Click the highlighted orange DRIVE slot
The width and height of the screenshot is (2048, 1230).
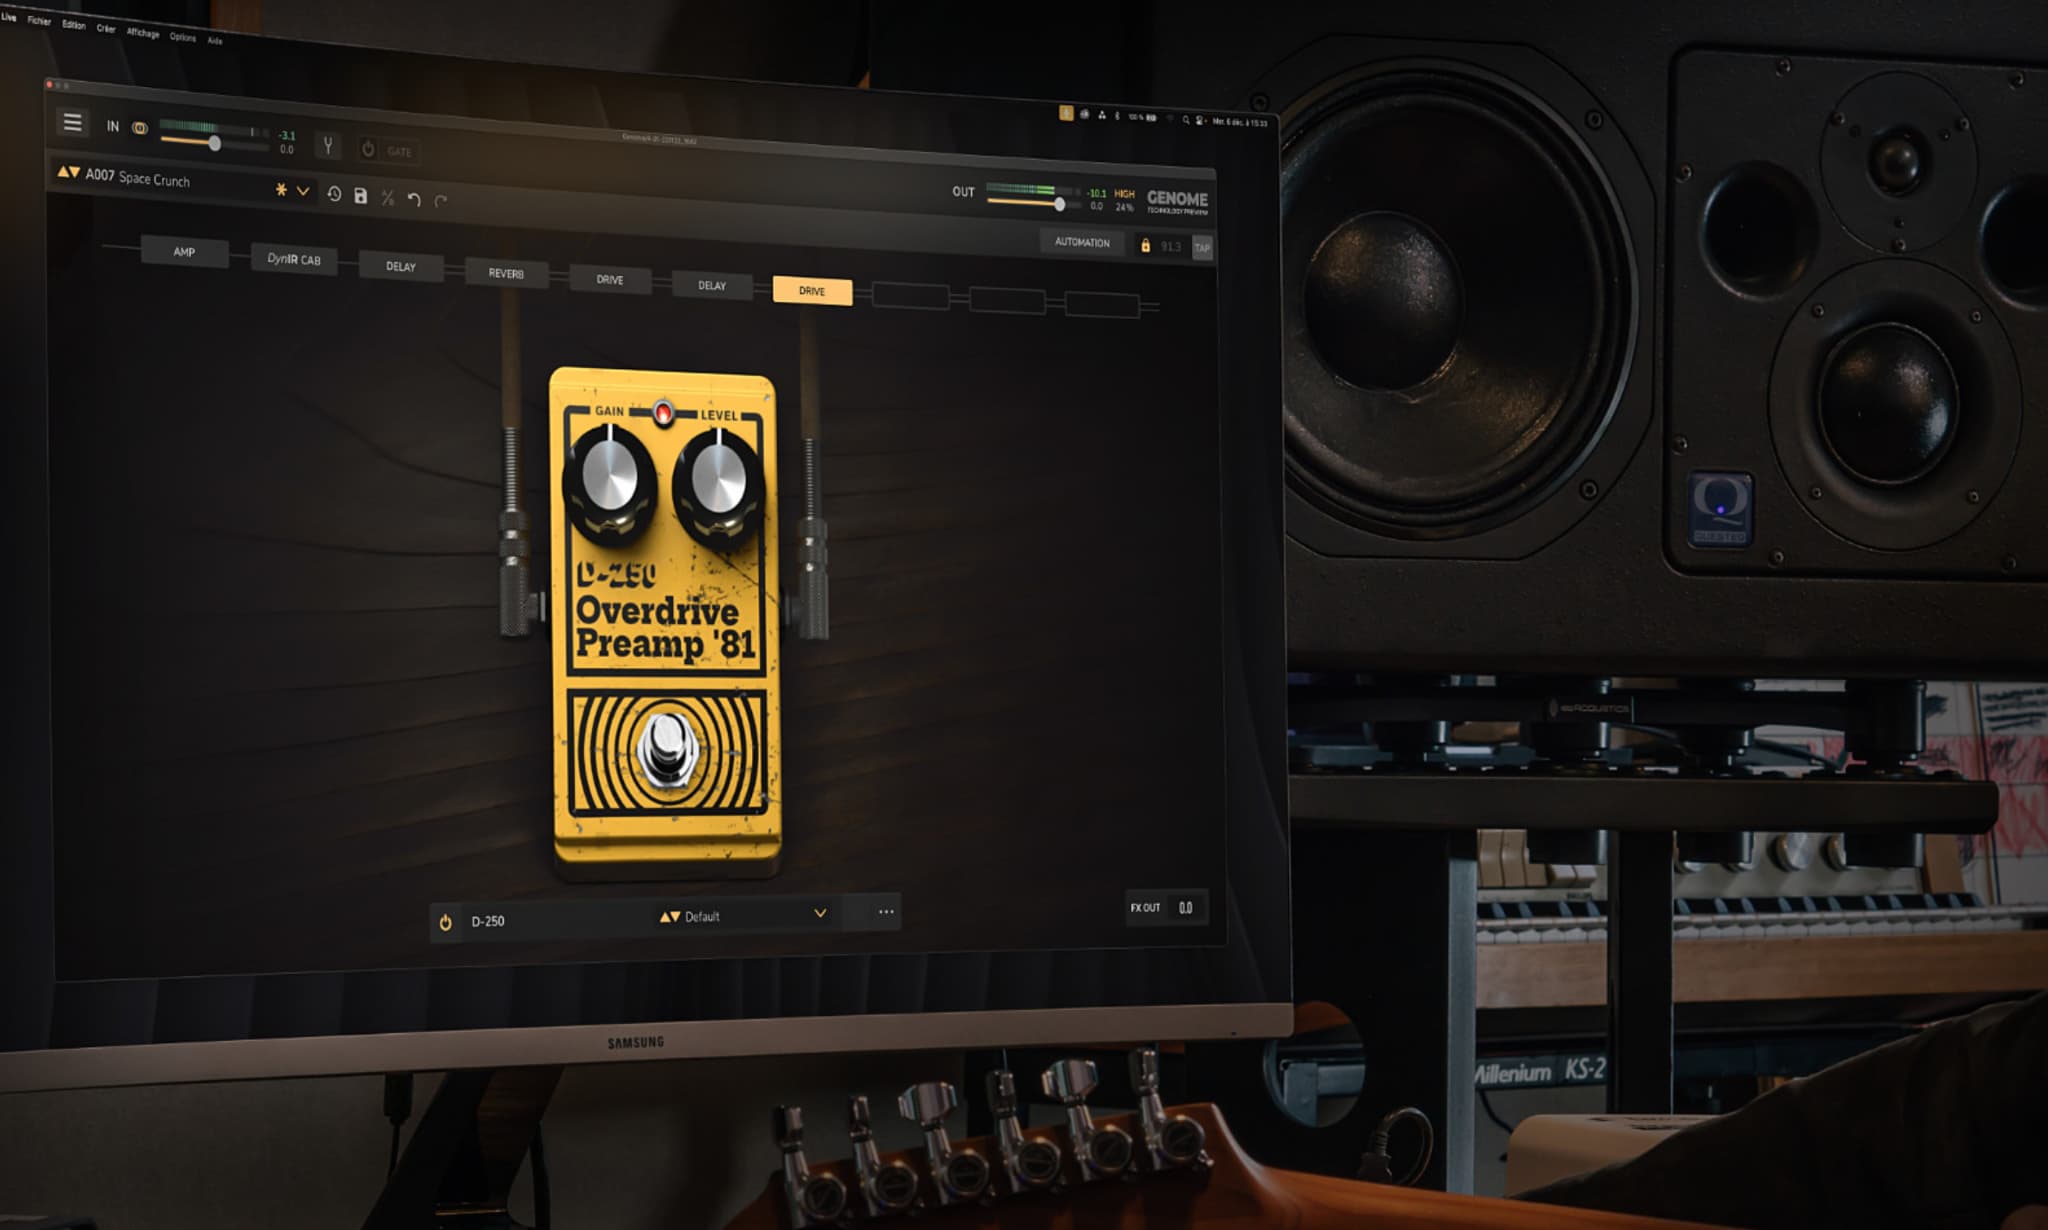(x=812, y=291)
